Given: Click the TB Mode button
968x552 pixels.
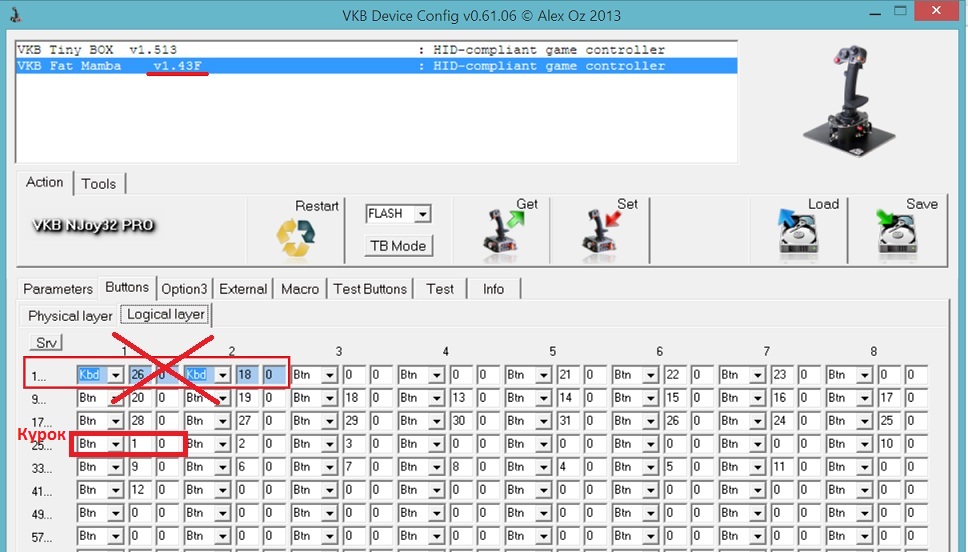Looking at the screenshot, I should coord(398,246).
